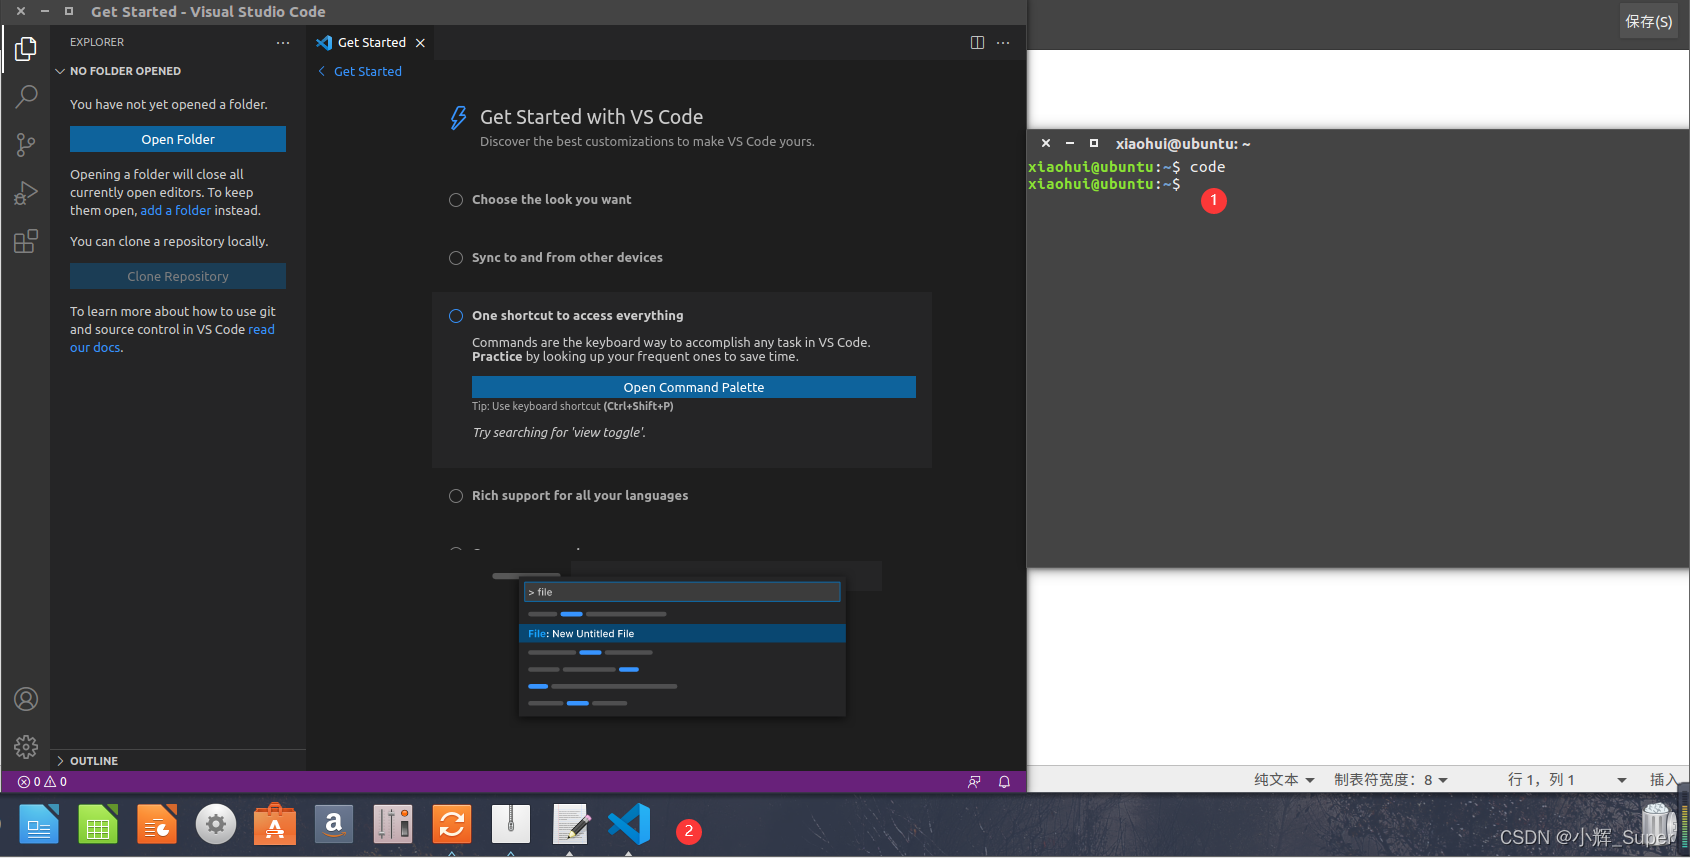1690x858 pixels.
Task: Select 'Rich support for all your languages' step
Action: point(580,496)
